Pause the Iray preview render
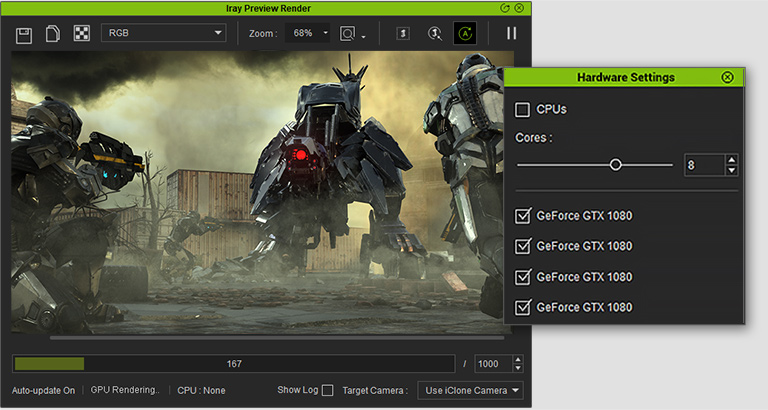Viewport: 768px width, 410px height. pos(511,33)
